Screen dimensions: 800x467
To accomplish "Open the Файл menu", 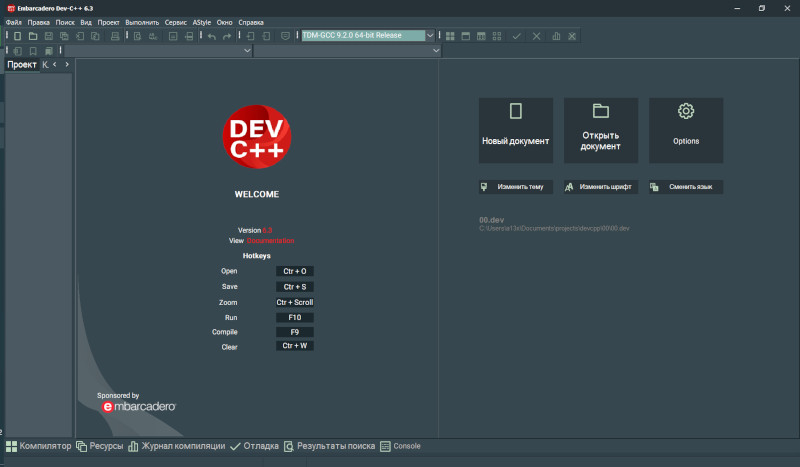I will tap(14, 22).
